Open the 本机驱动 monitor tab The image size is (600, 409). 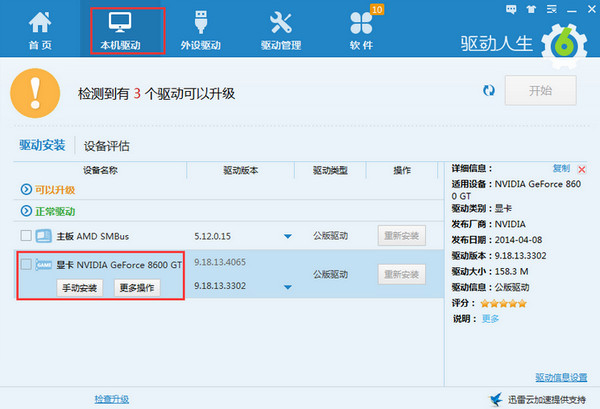pos(120,31)
